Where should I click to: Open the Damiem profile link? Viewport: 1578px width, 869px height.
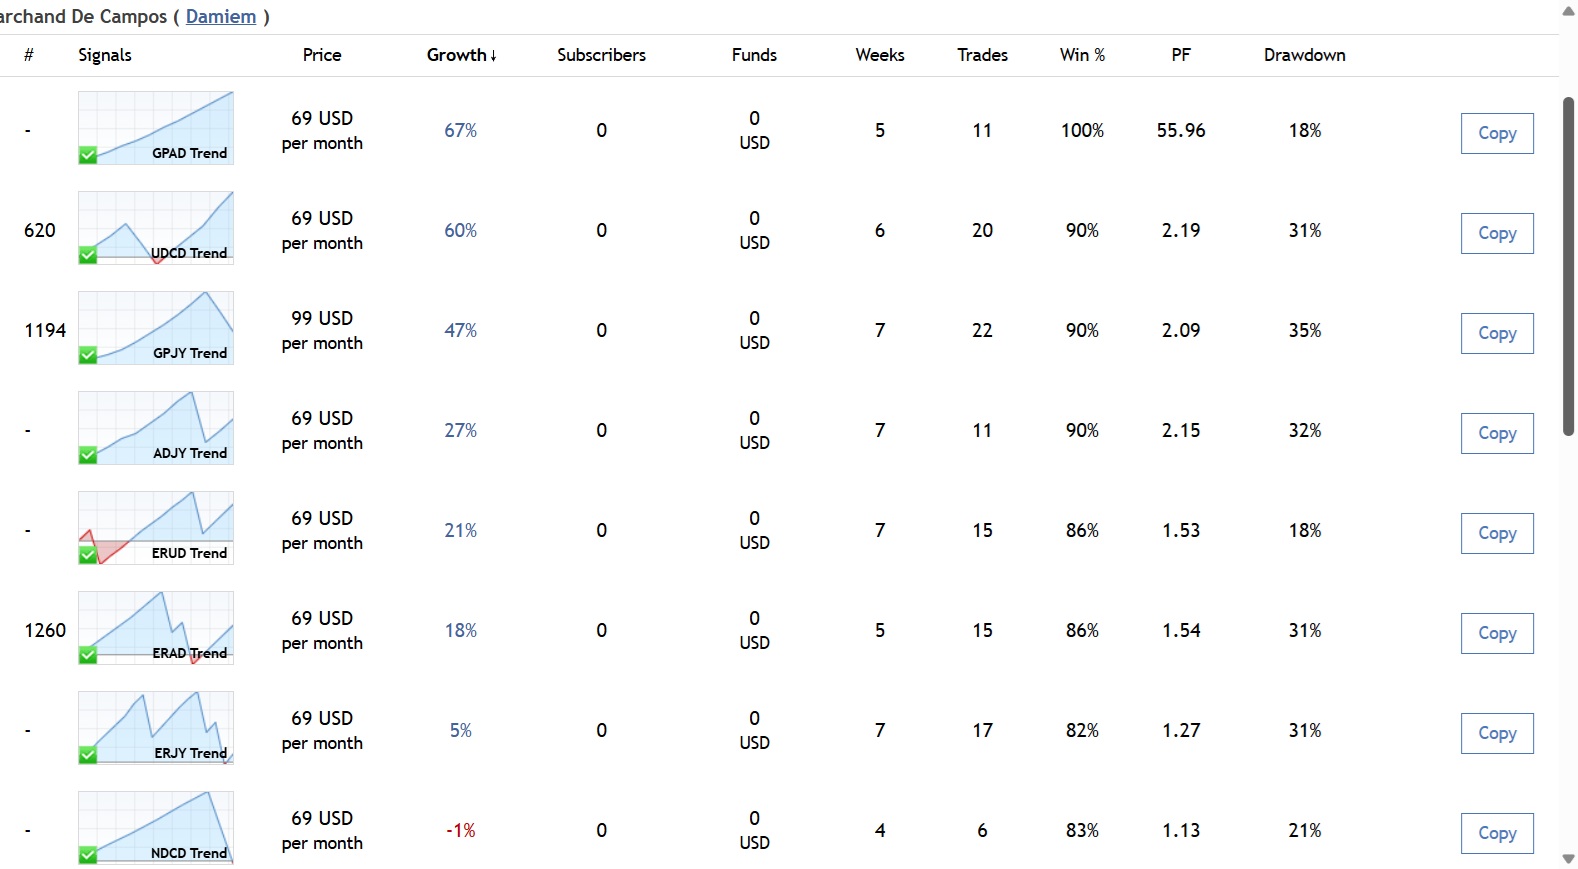[x=221, y=17]
